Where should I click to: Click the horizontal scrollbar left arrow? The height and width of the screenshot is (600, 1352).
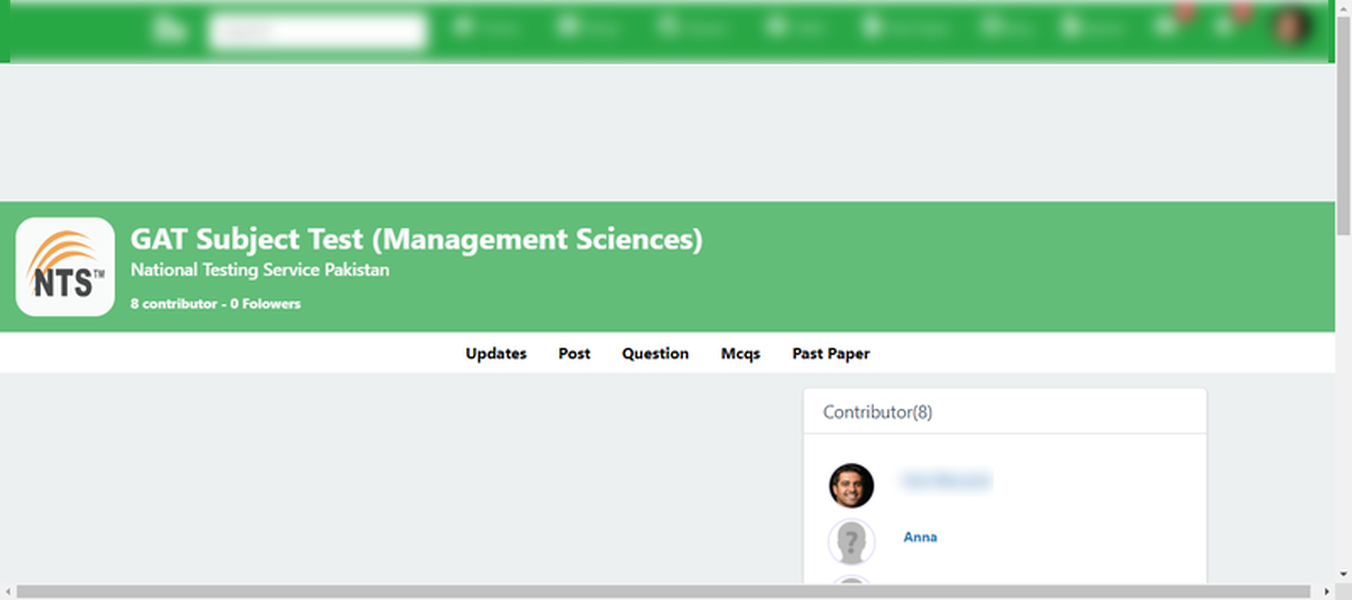(8, 592)
